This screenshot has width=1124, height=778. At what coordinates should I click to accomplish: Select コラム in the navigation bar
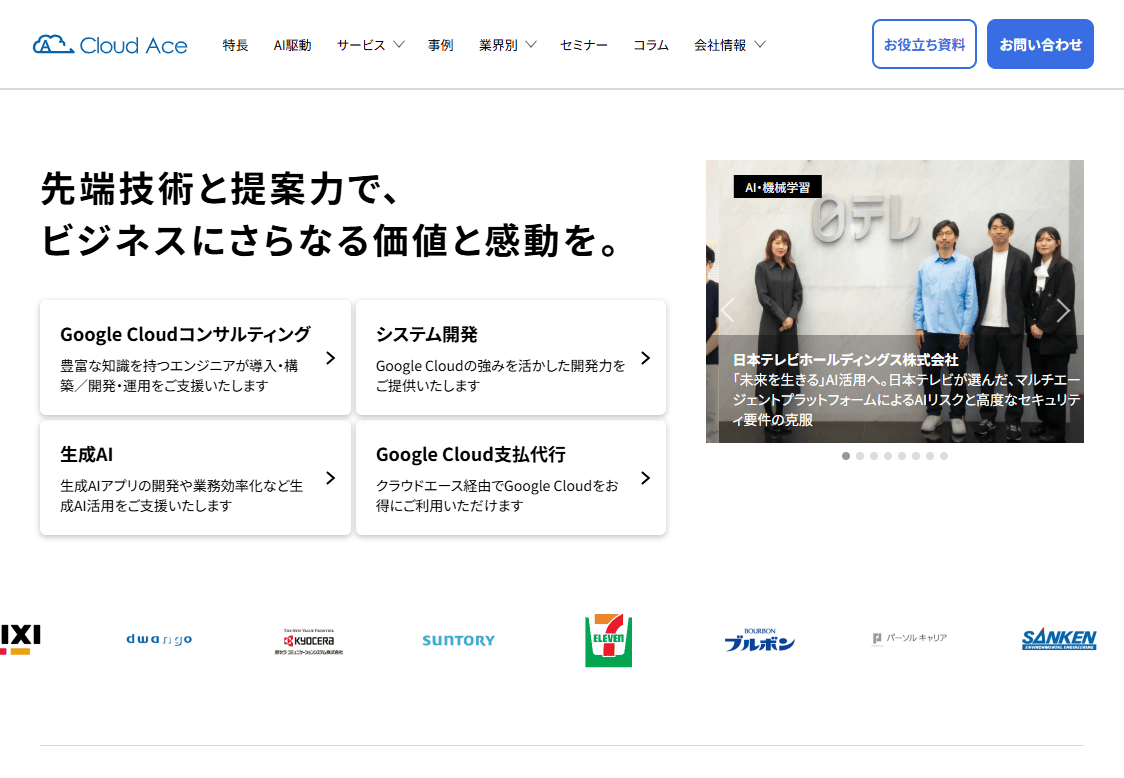[x=651, y=45]
